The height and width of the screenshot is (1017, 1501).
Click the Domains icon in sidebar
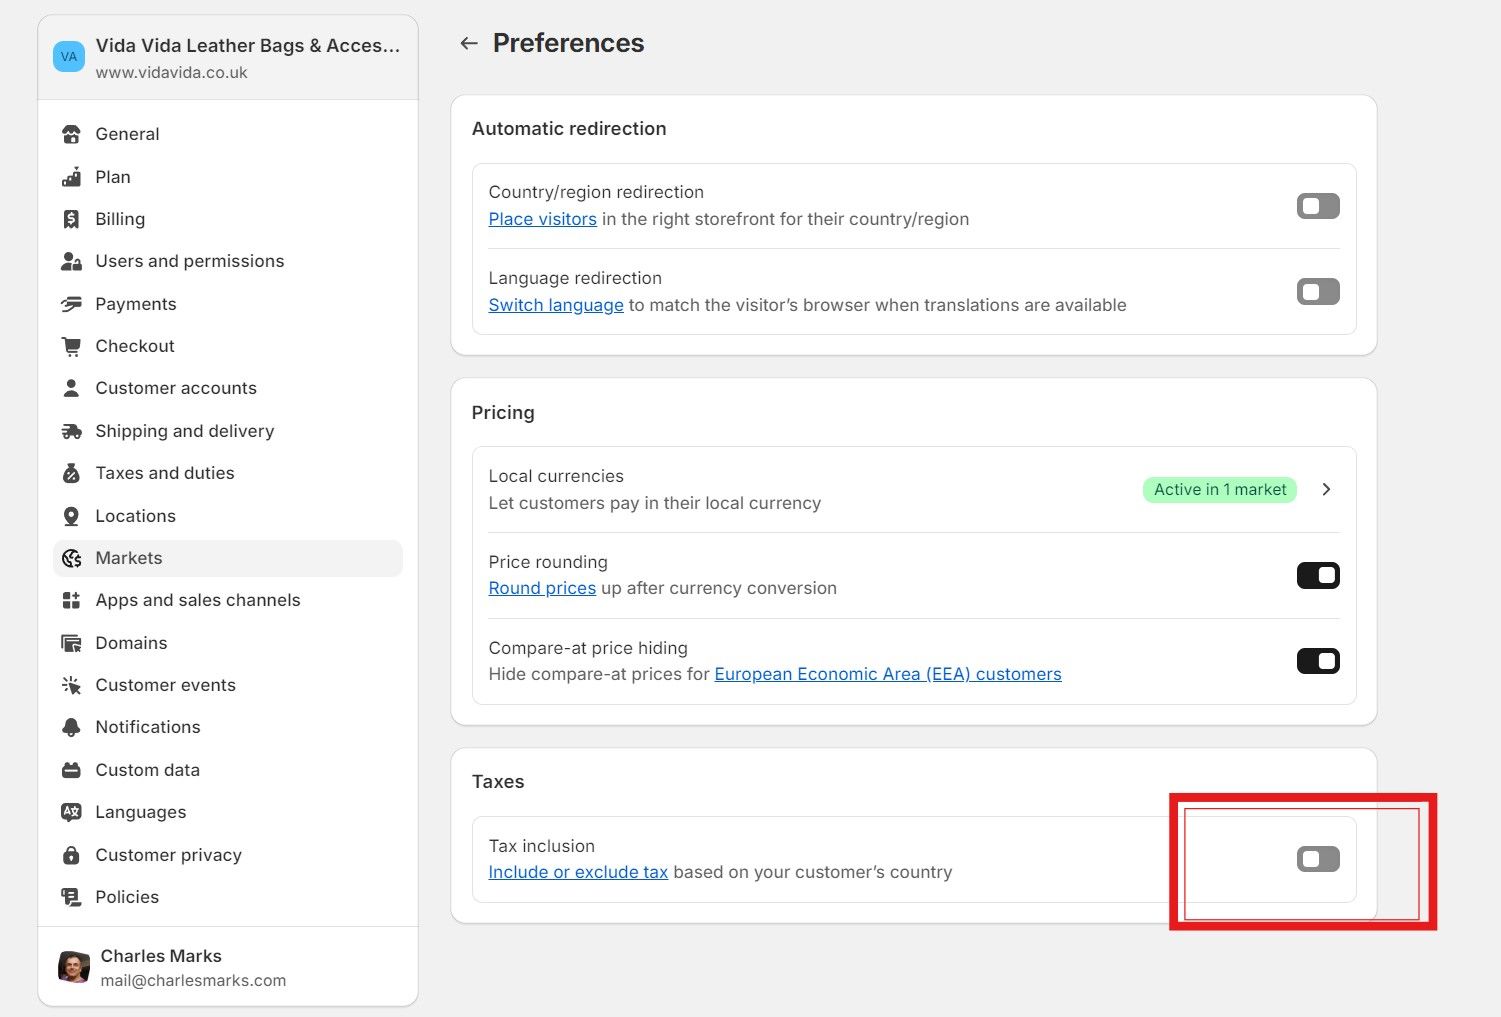tap(71, 643)
